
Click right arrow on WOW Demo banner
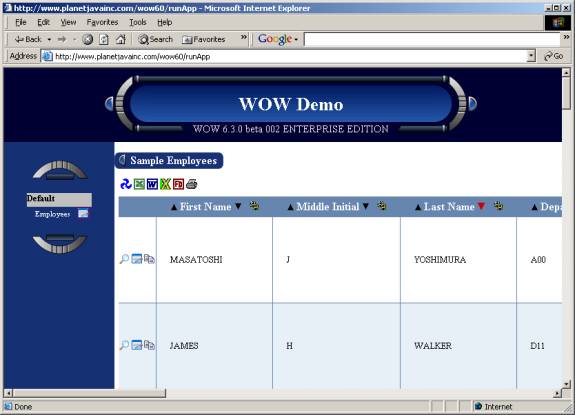point(473,104)
